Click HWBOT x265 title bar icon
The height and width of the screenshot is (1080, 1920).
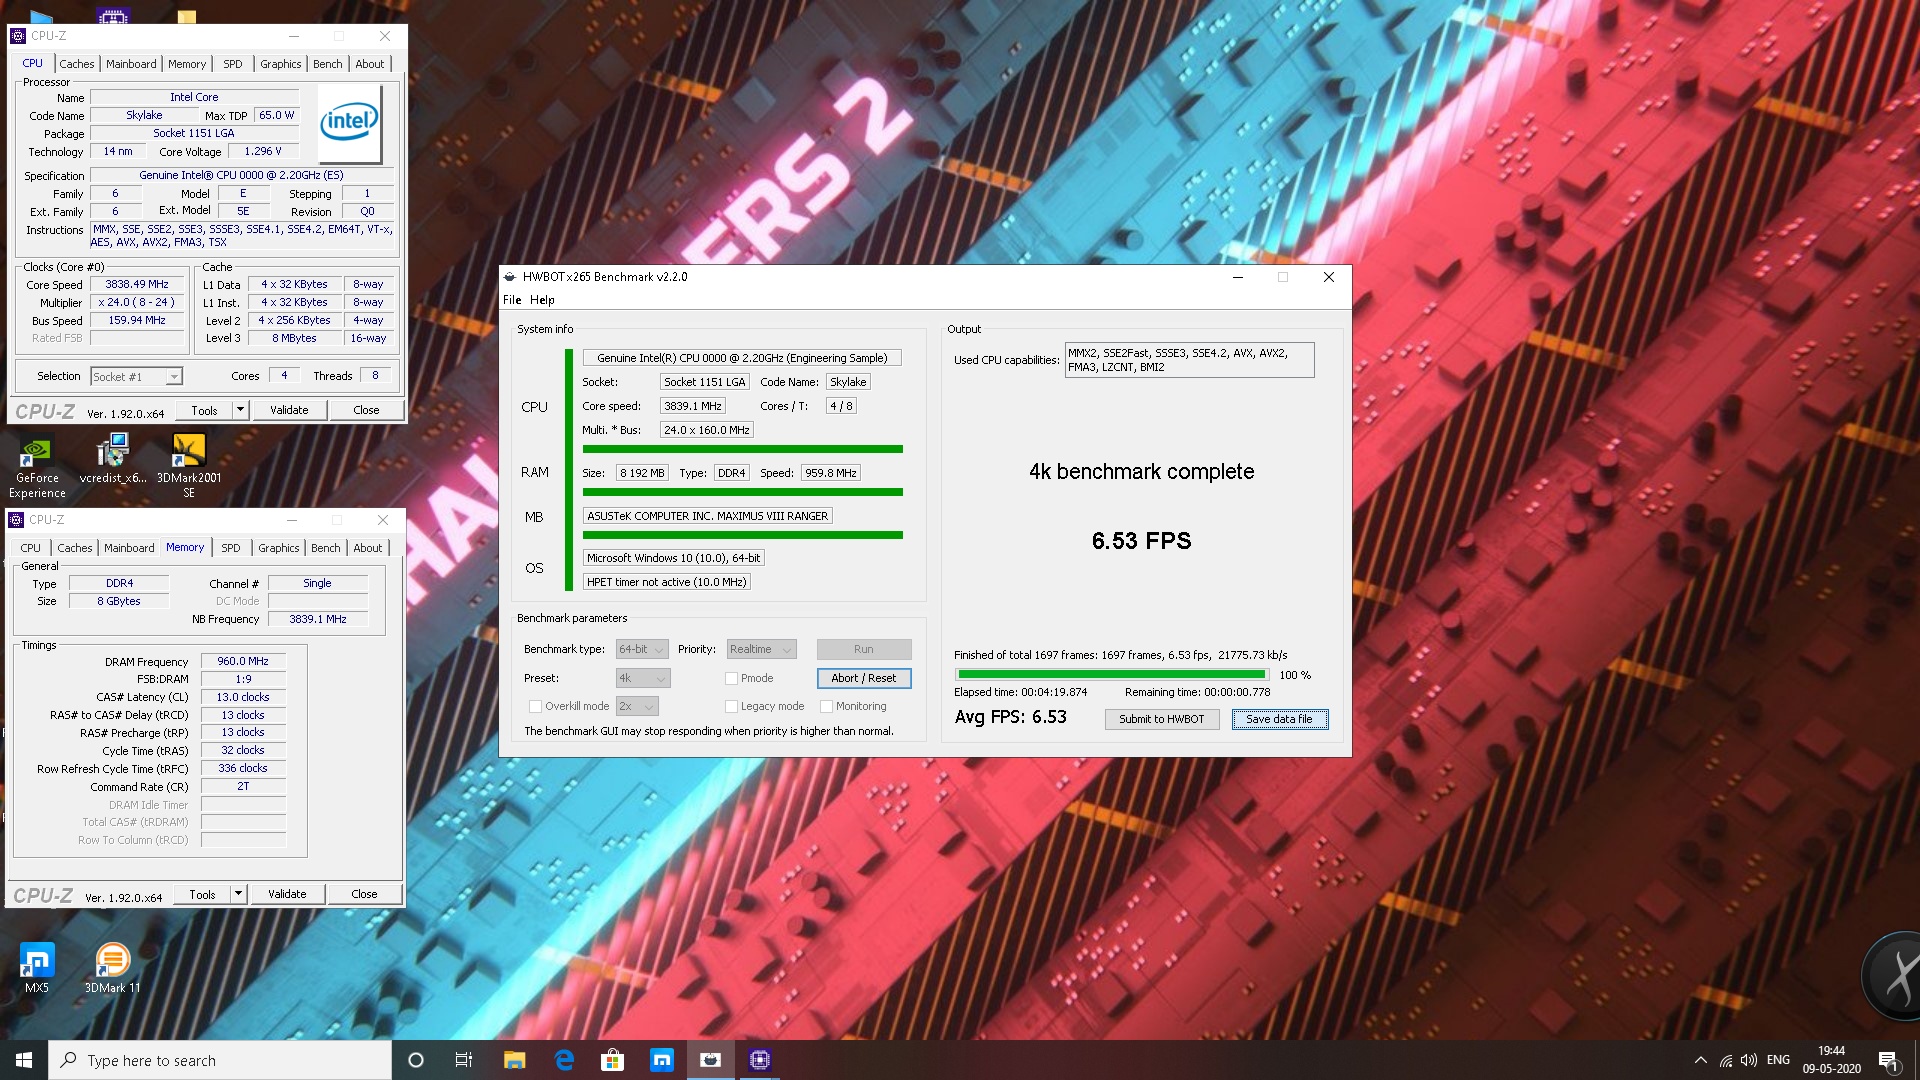pyautogui.click(x=510, y=277)
